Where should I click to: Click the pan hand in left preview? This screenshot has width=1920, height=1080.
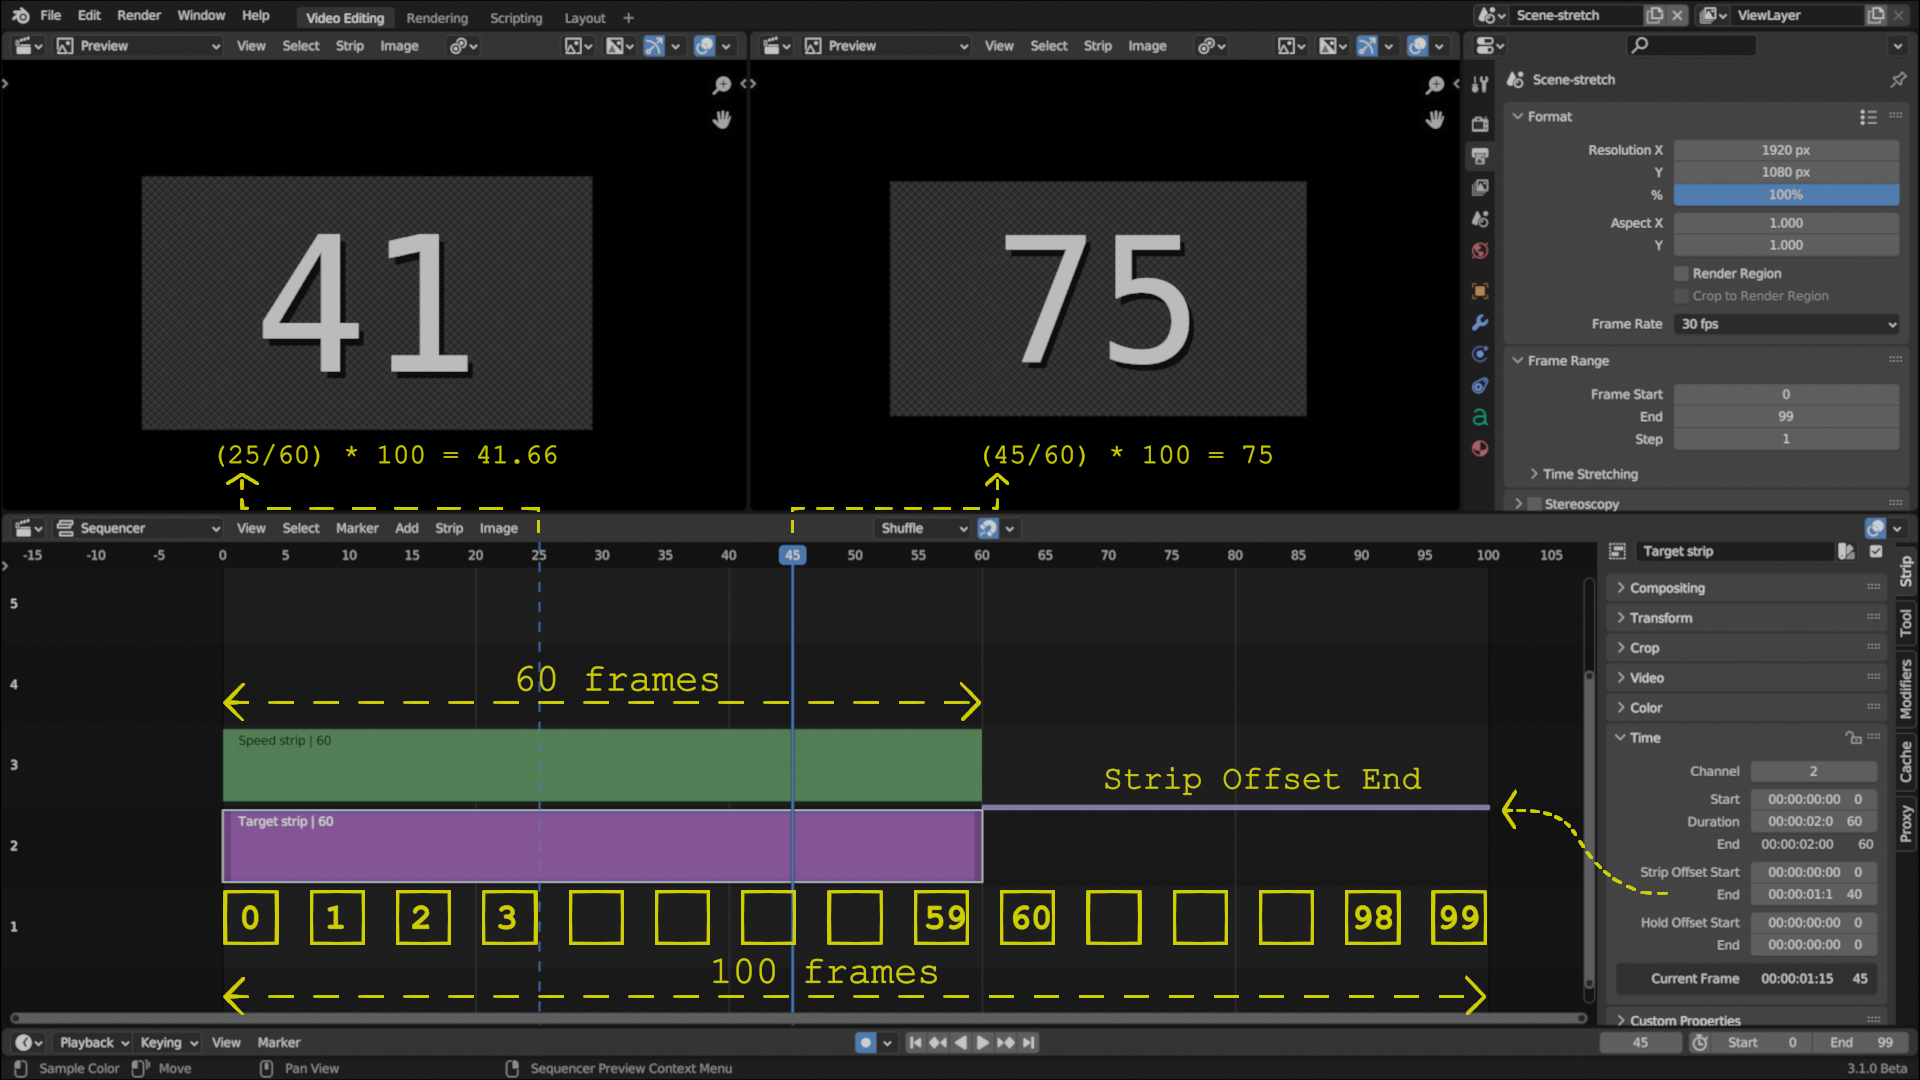pos(721,120)
